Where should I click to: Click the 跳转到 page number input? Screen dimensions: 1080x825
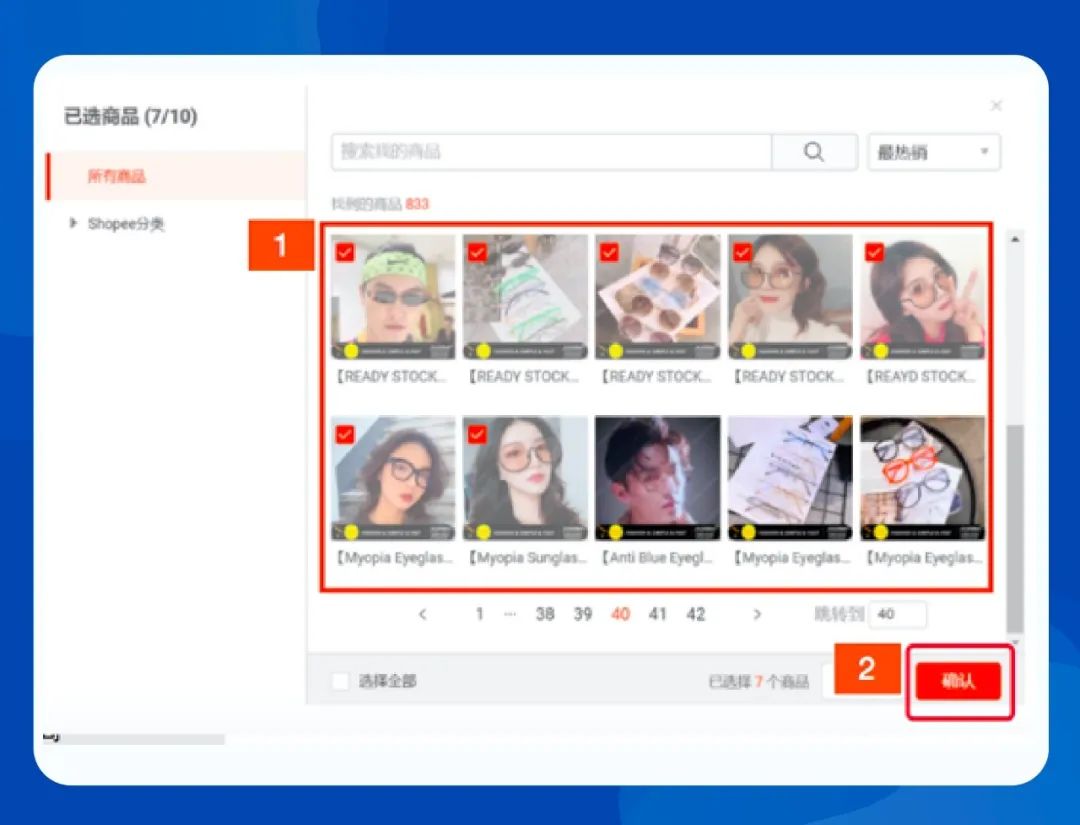898,615
